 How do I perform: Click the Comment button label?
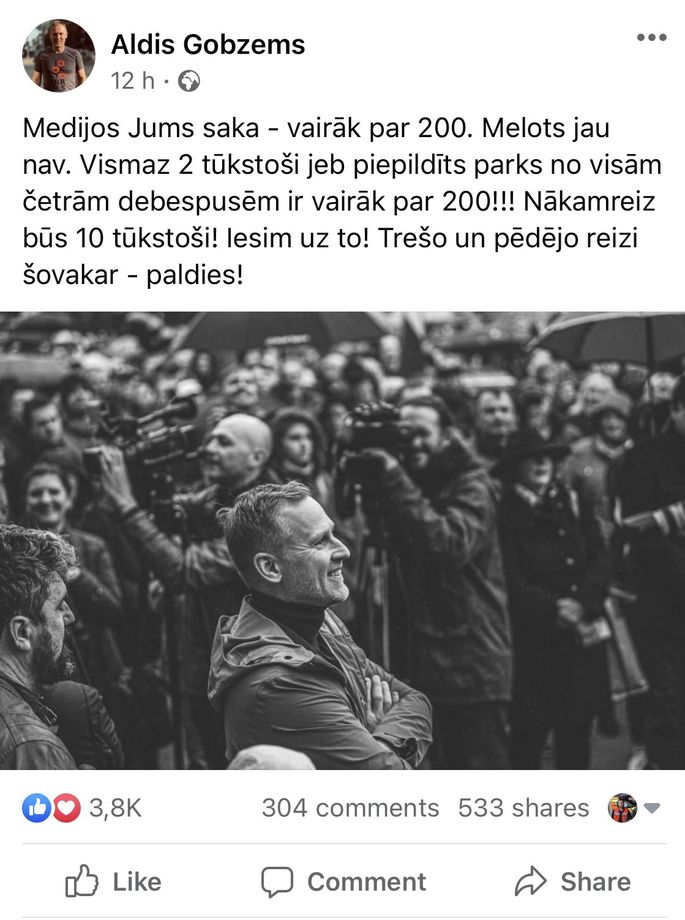367,882
